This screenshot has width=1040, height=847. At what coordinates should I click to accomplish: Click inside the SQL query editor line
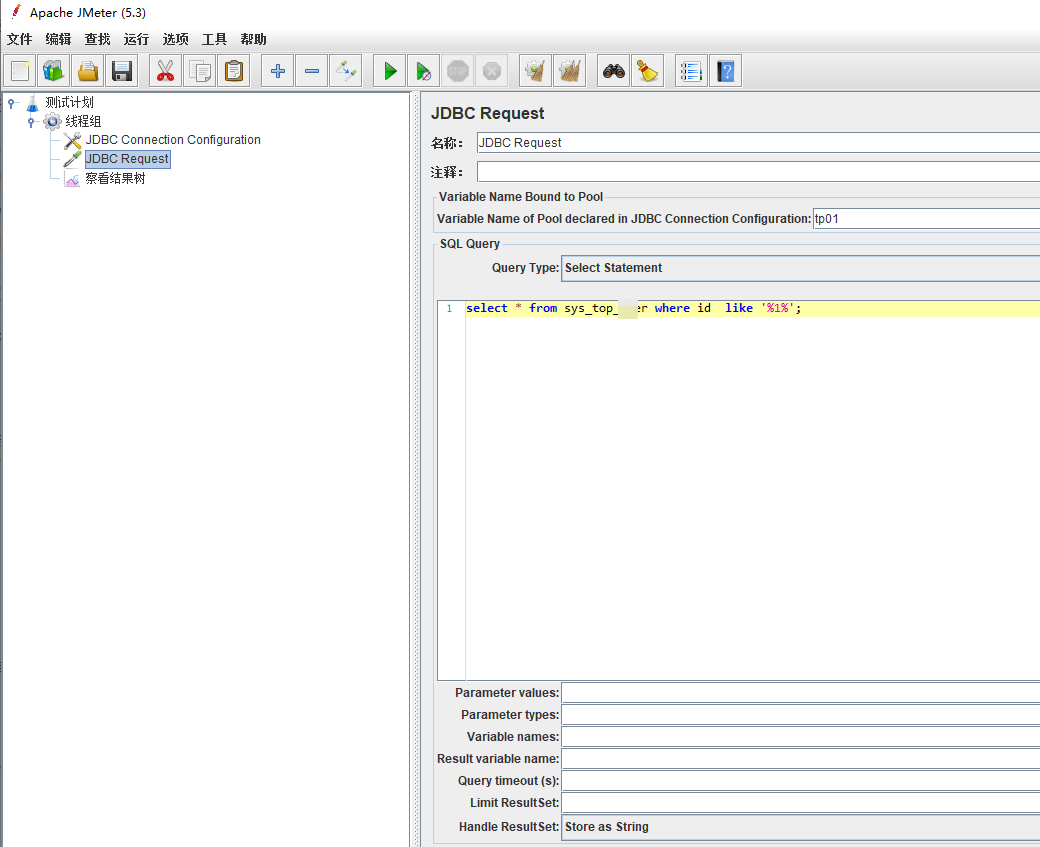(753, 308)
